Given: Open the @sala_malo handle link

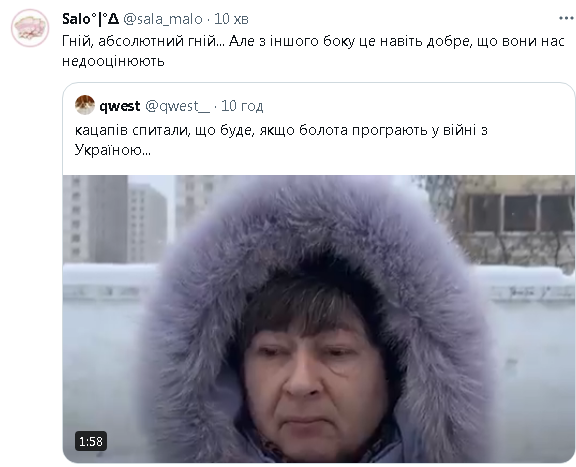Looking at the screenshot, I should (163, 19).
